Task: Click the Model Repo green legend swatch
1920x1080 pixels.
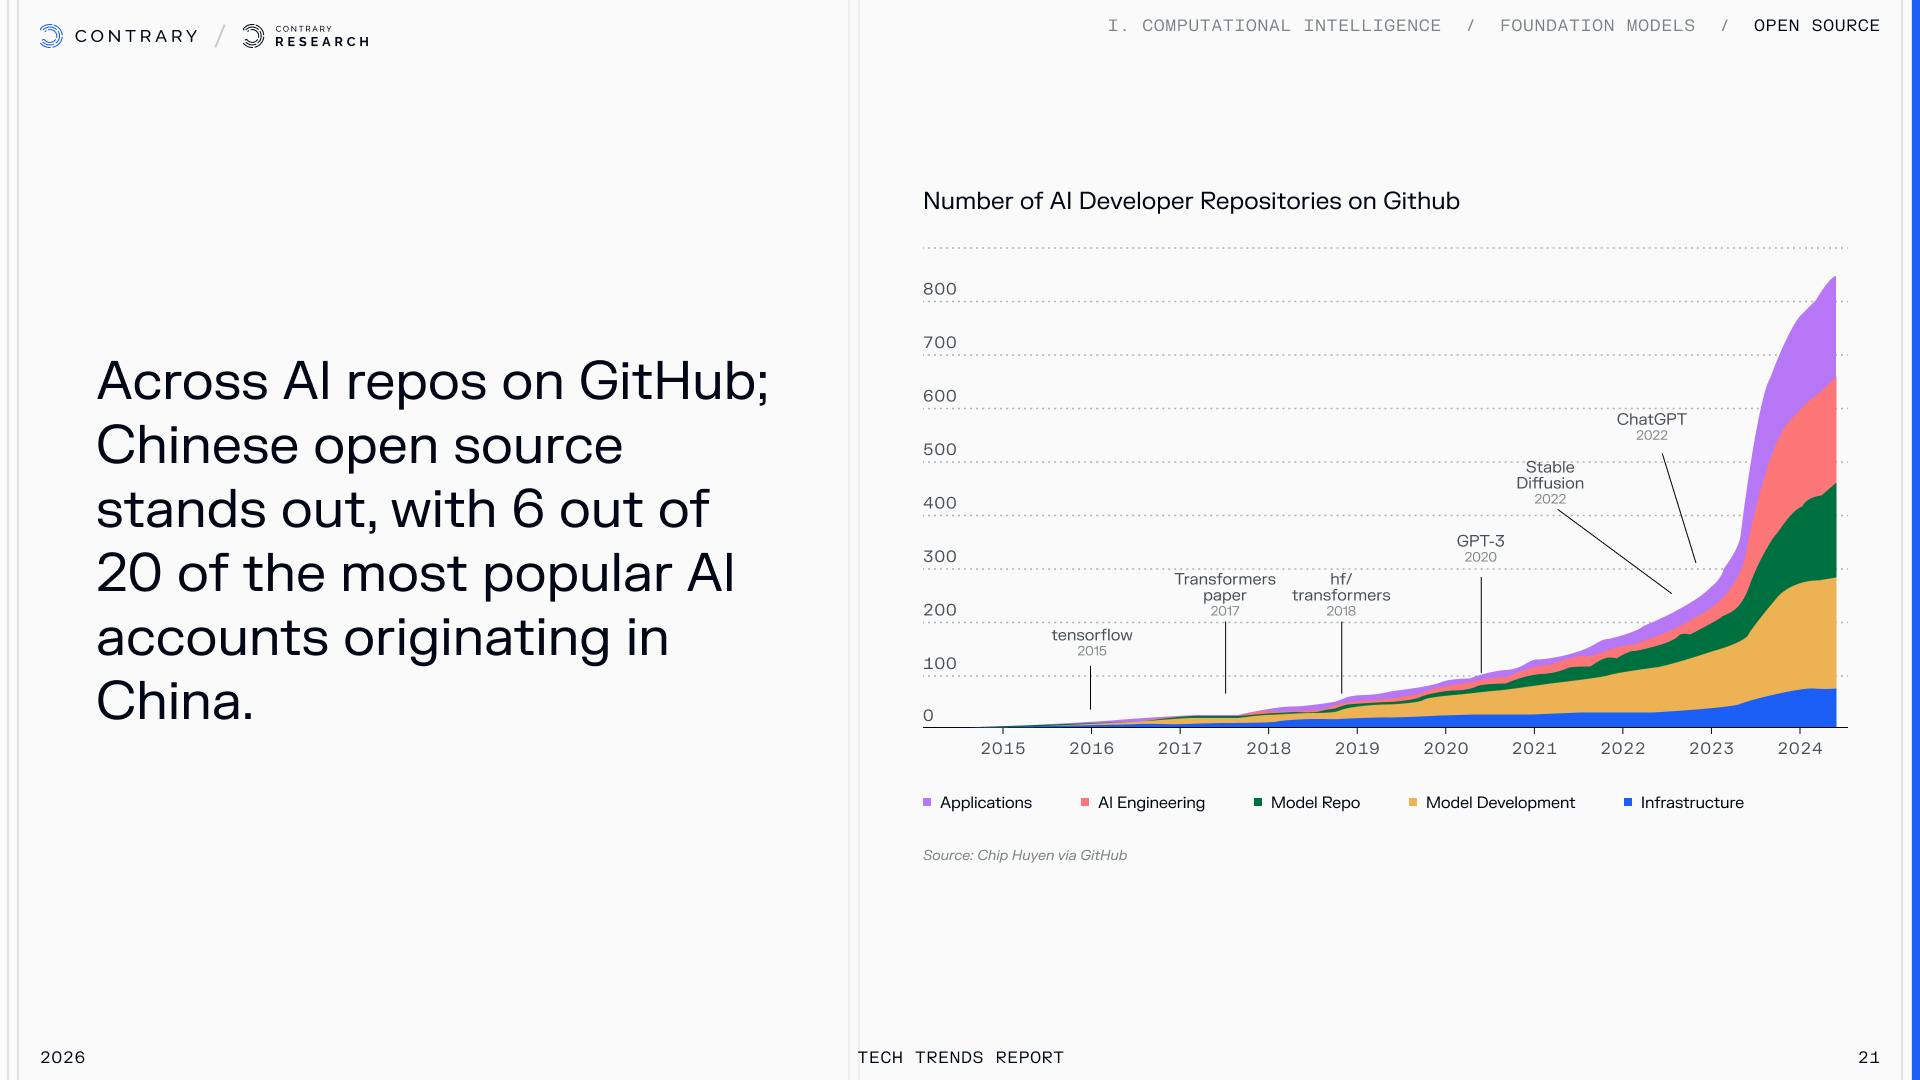Action: click(x=1258, y=803)
